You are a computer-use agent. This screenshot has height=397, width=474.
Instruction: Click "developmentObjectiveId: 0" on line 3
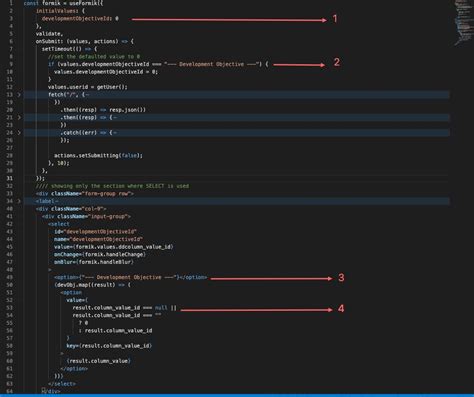(x=80, y=19)
